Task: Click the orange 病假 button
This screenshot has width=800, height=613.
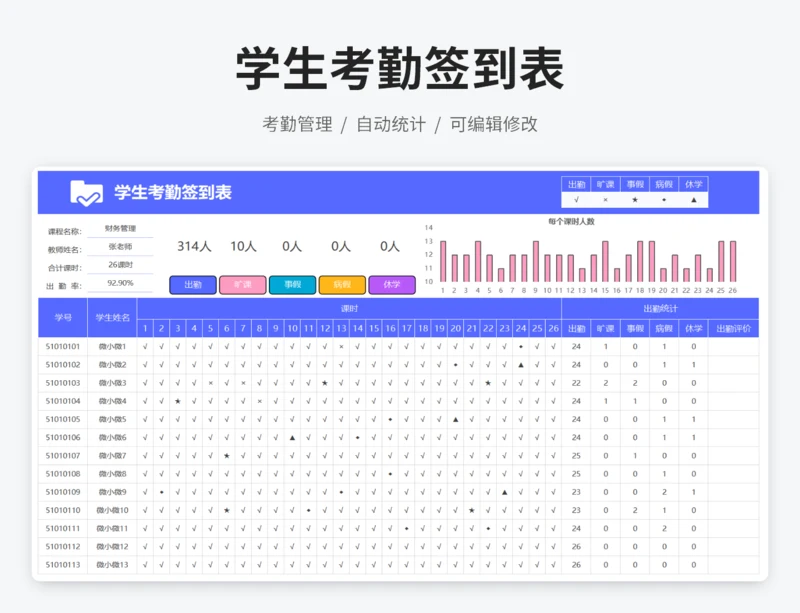Action: tap(342, 285)
